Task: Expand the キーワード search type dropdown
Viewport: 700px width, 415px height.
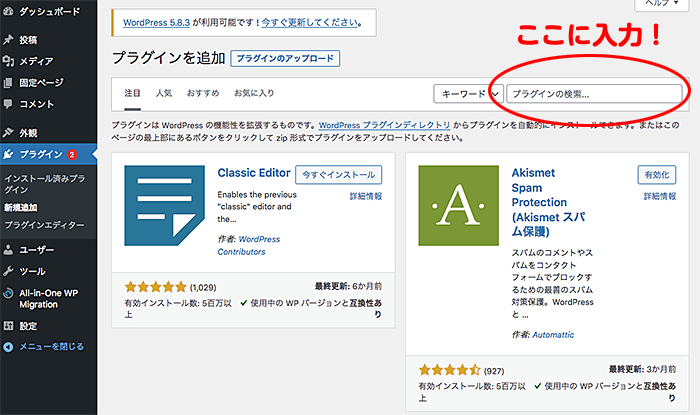Action: [468, 94]
